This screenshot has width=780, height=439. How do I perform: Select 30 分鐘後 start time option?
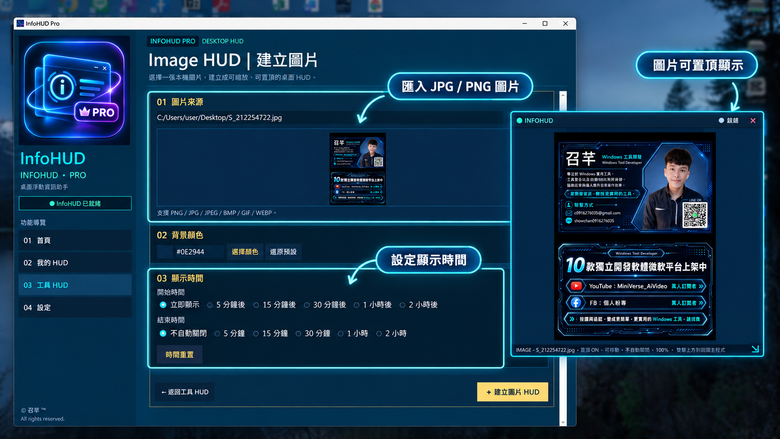coord(325,305)
